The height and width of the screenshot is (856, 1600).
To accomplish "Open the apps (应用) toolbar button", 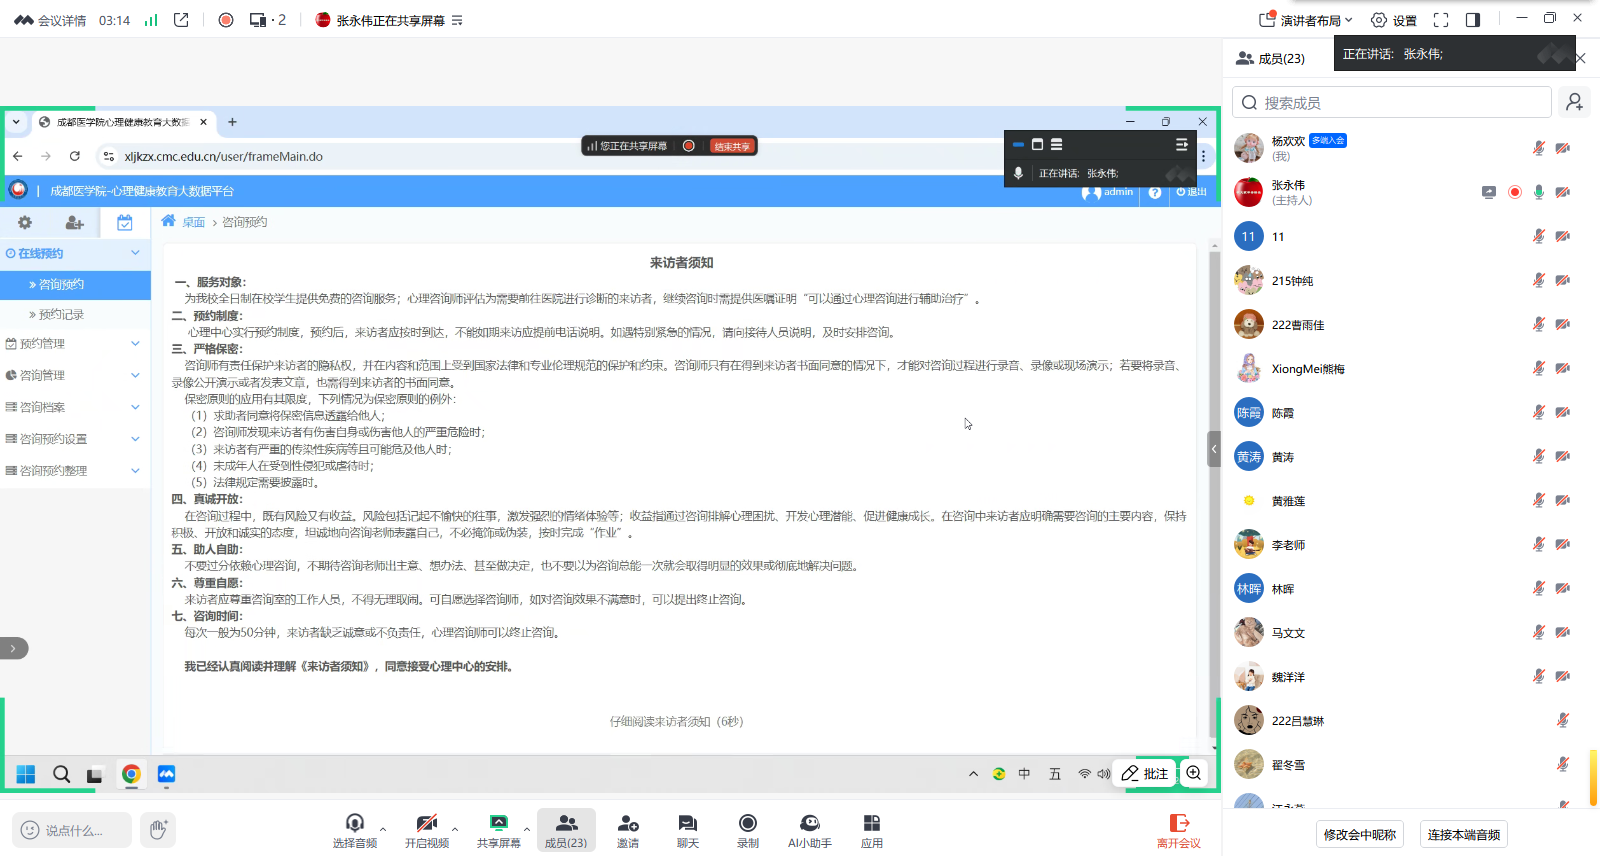I will click(x=872, y=831).
